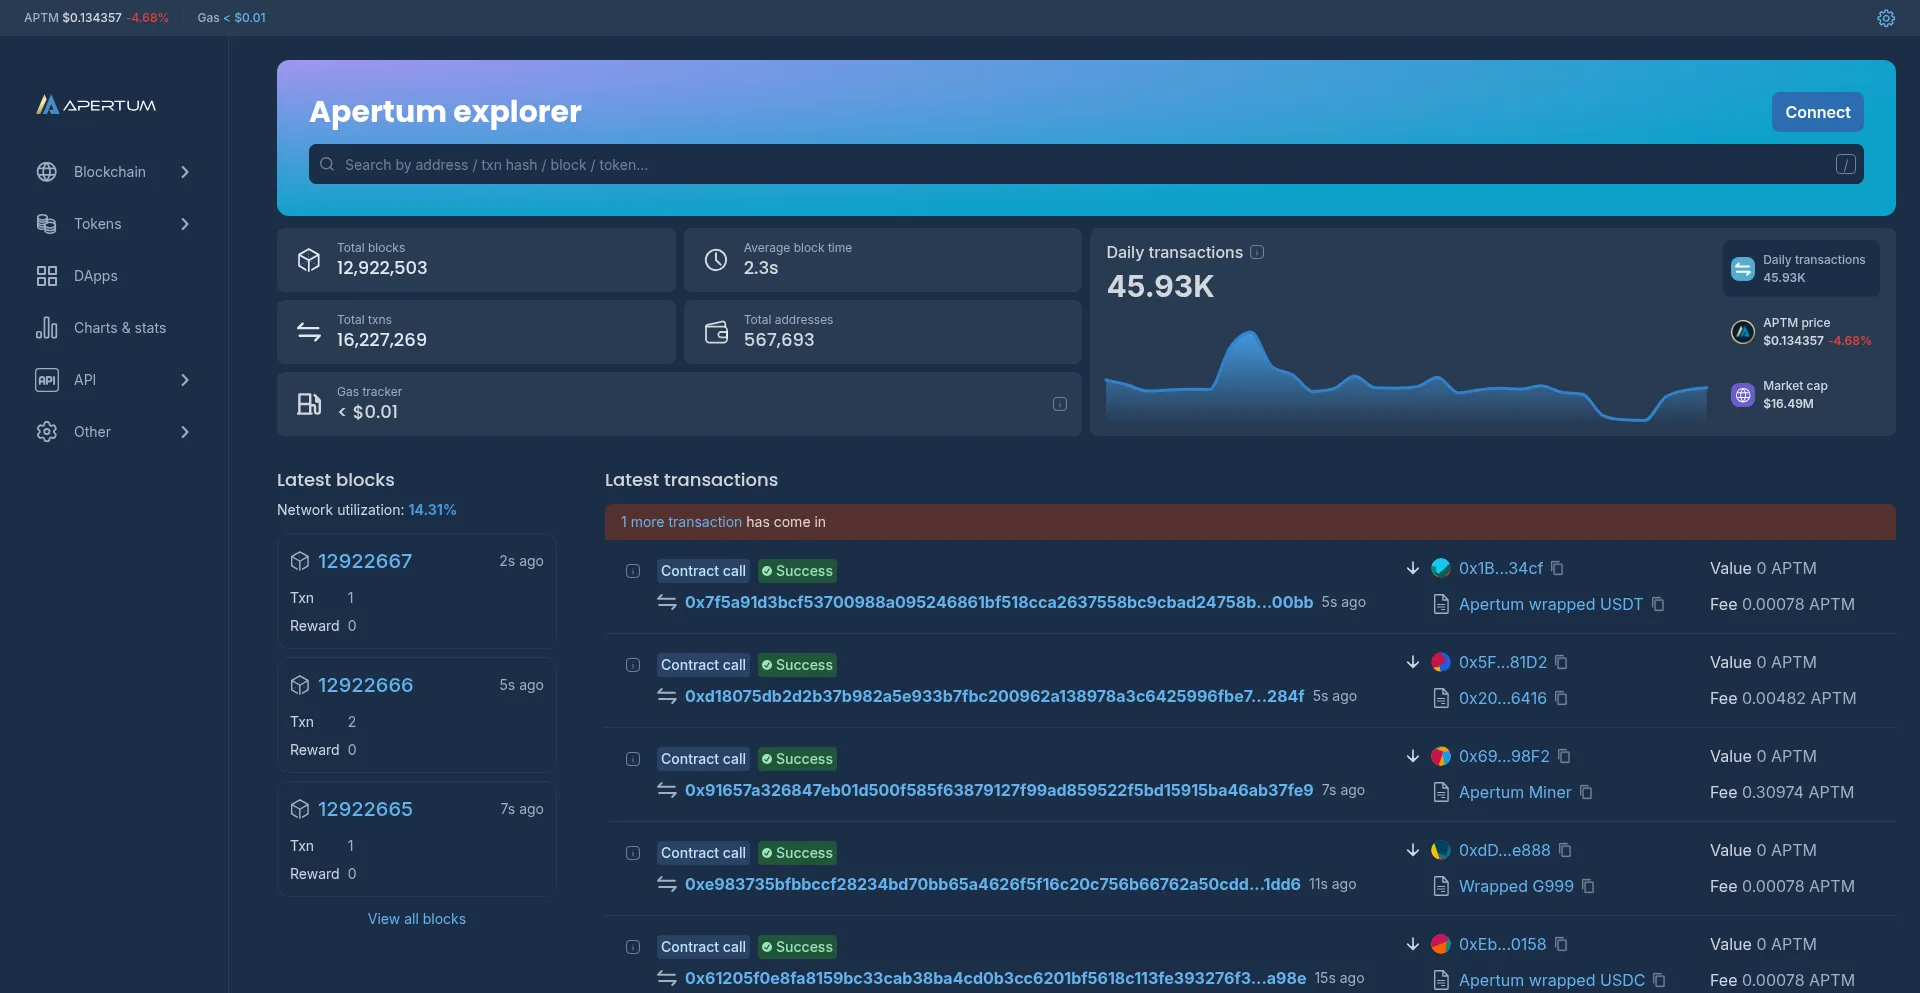1920x993 pixels.
Task: Click the API icon in sidebar
Action: tap(47, 380)
